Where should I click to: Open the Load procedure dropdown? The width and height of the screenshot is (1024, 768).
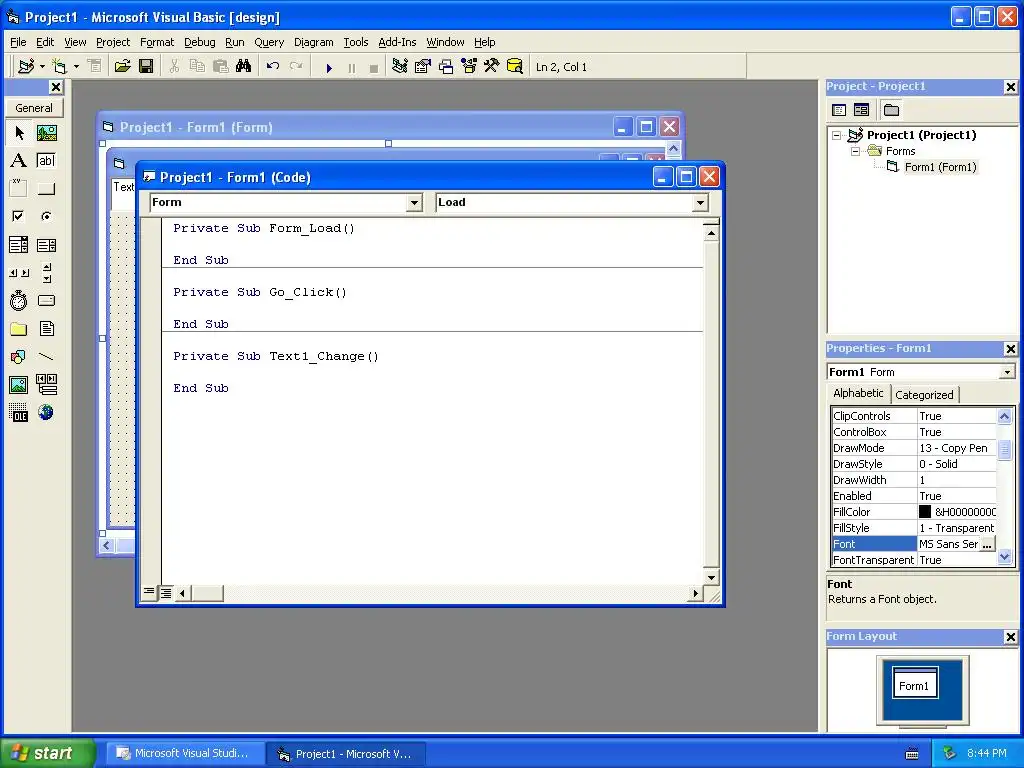pyautogui.click(x=700, y=203)
